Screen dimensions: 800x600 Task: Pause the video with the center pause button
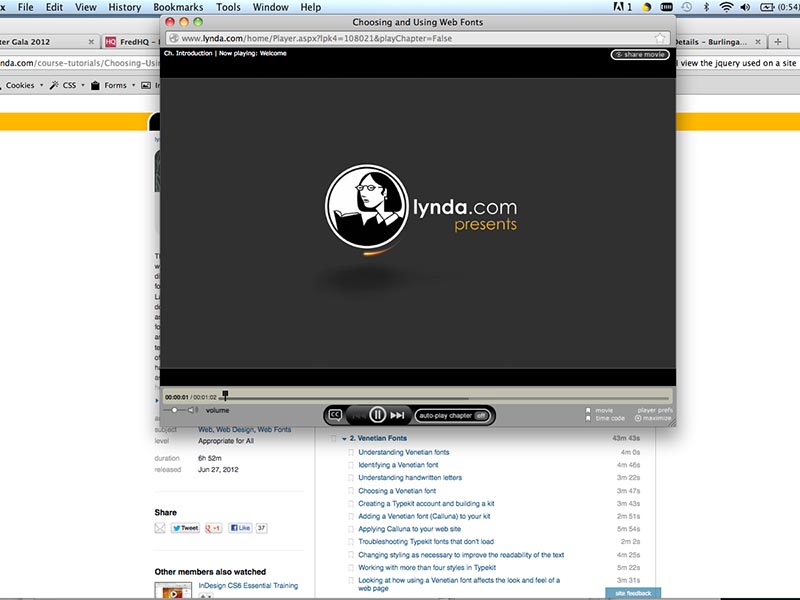click(377, 415)
